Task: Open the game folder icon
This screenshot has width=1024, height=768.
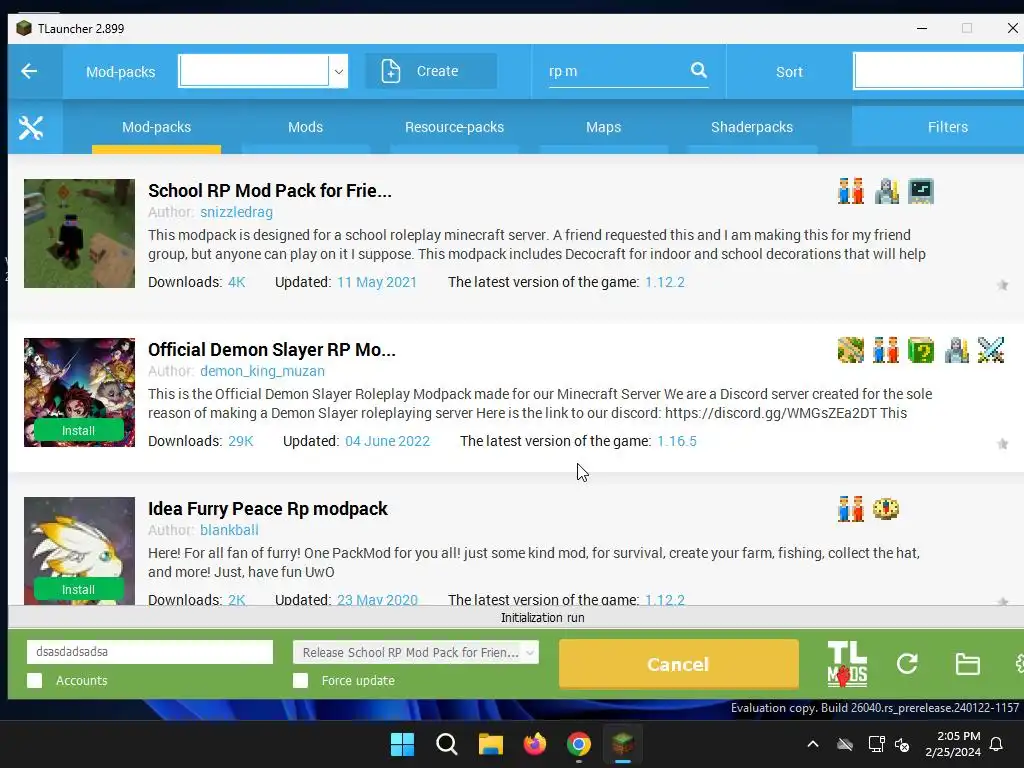Action: pos(967,664)
